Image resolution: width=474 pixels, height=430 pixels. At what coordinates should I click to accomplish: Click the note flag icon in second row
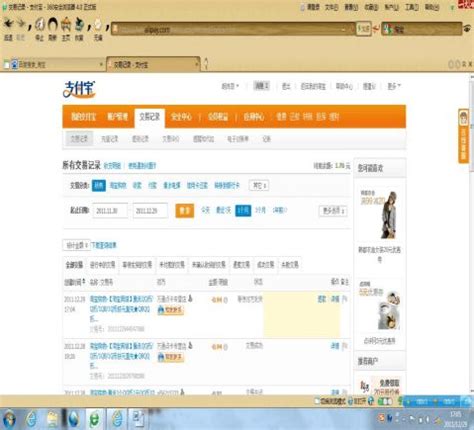pos(345,346)
